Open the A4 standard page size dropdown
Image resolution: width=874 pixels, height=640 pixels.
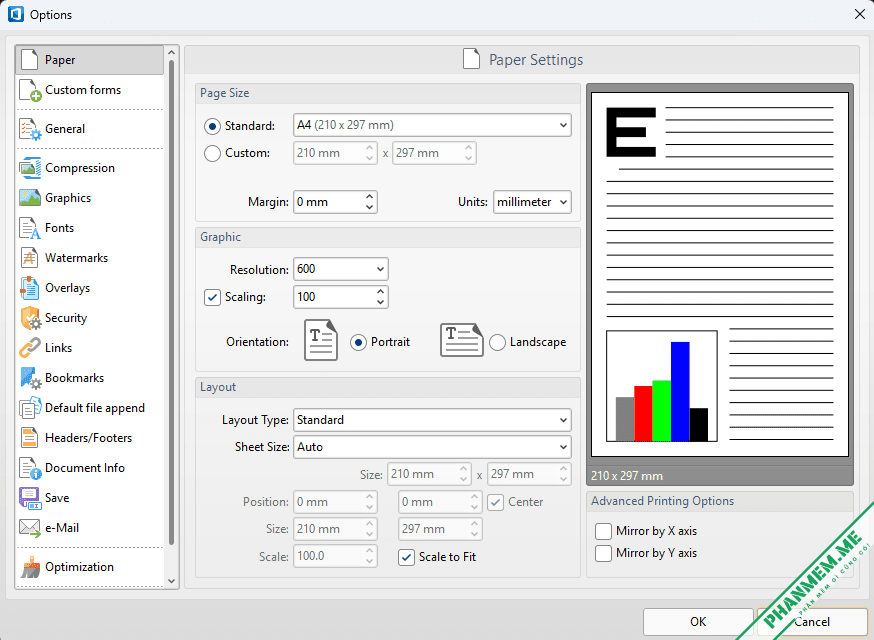pyautogui.click(x=432, y=125)
